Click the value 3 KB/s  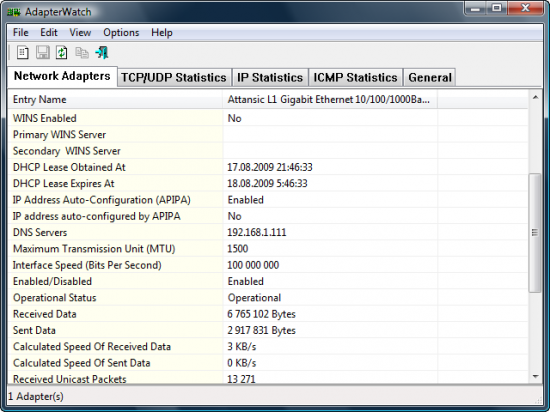[x=242, y=346]
